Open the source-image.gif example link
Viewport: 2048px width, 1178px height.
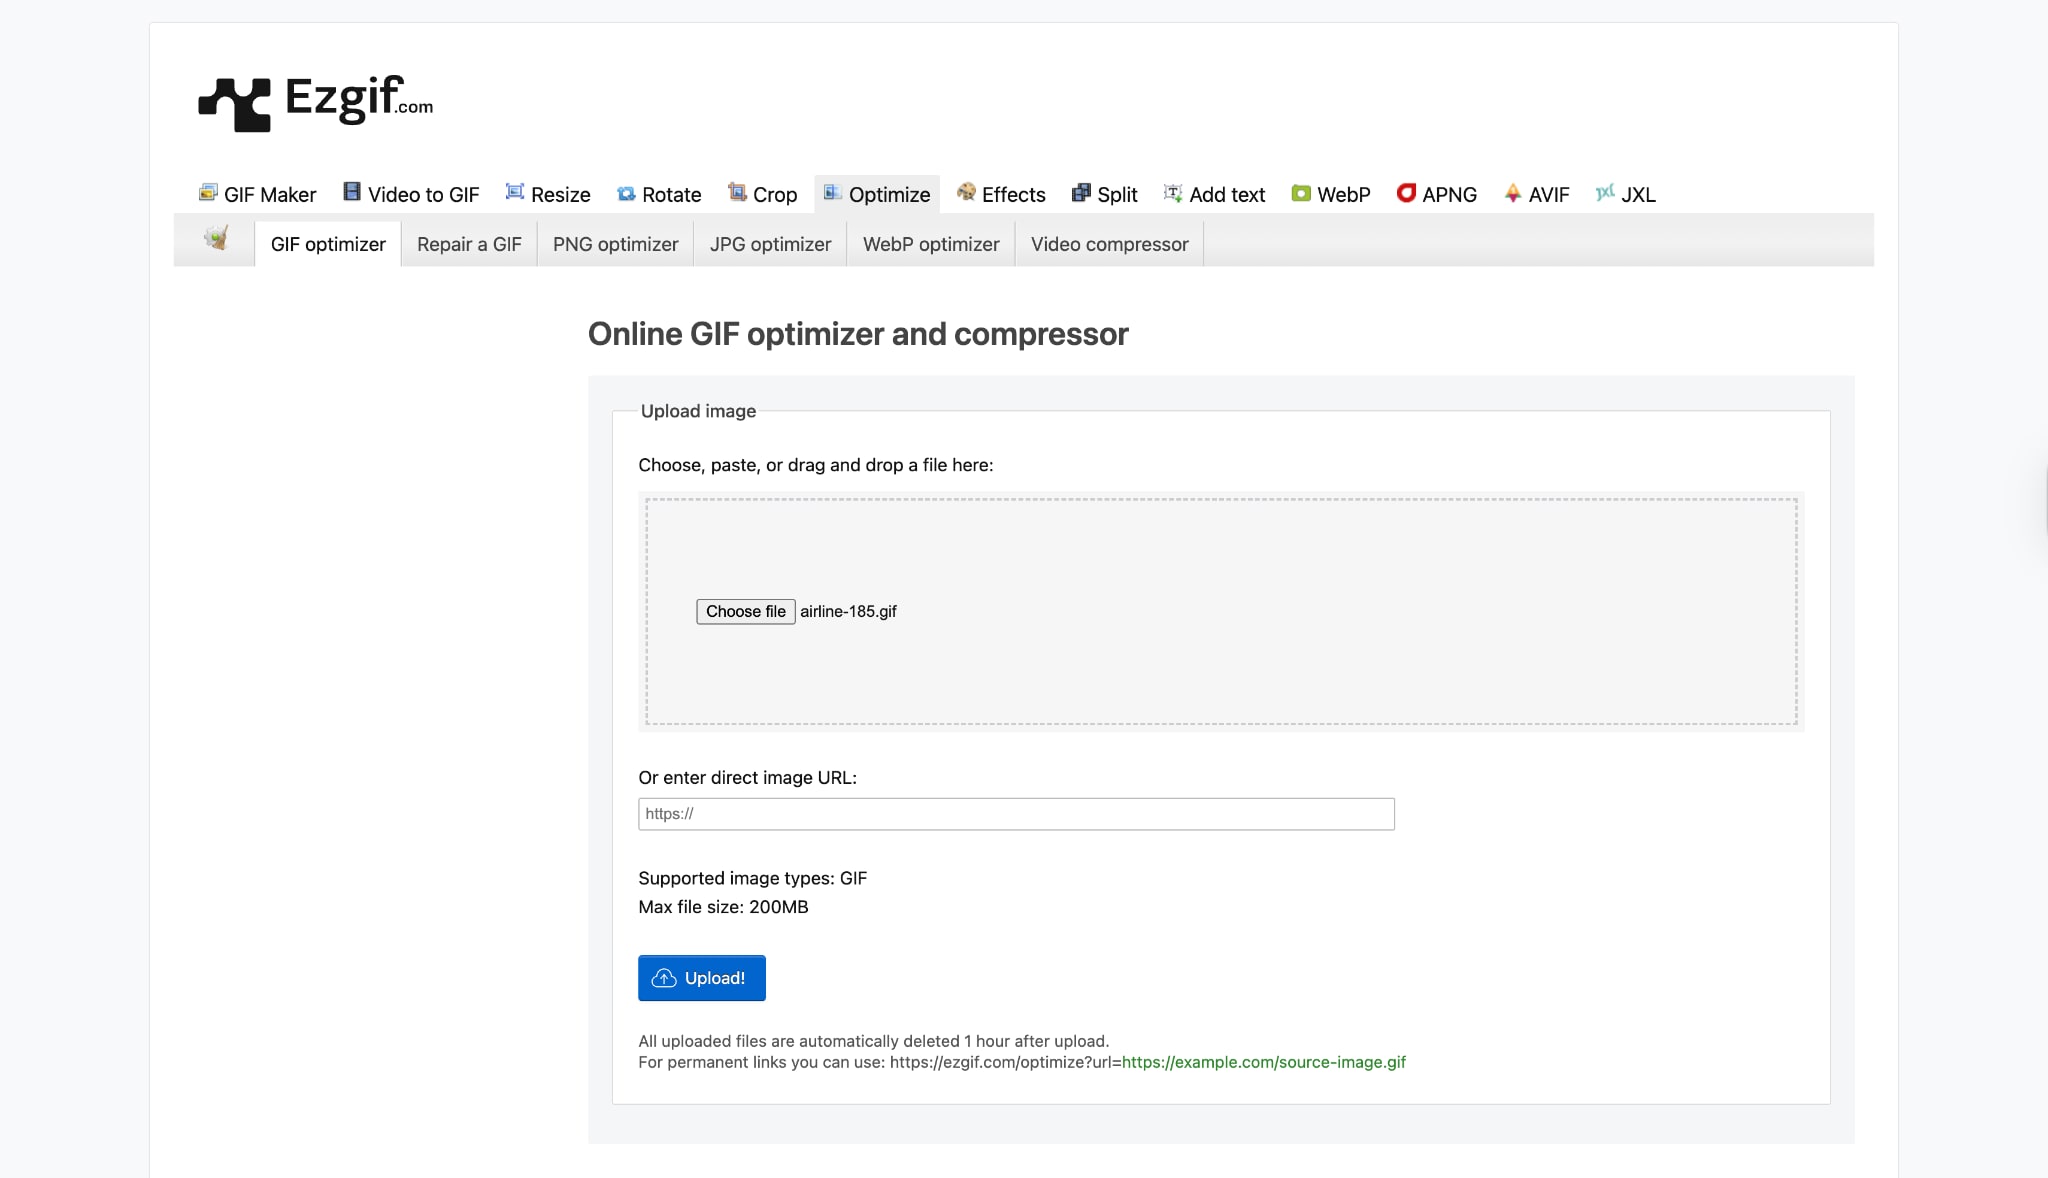[x=1264, y=1062]
